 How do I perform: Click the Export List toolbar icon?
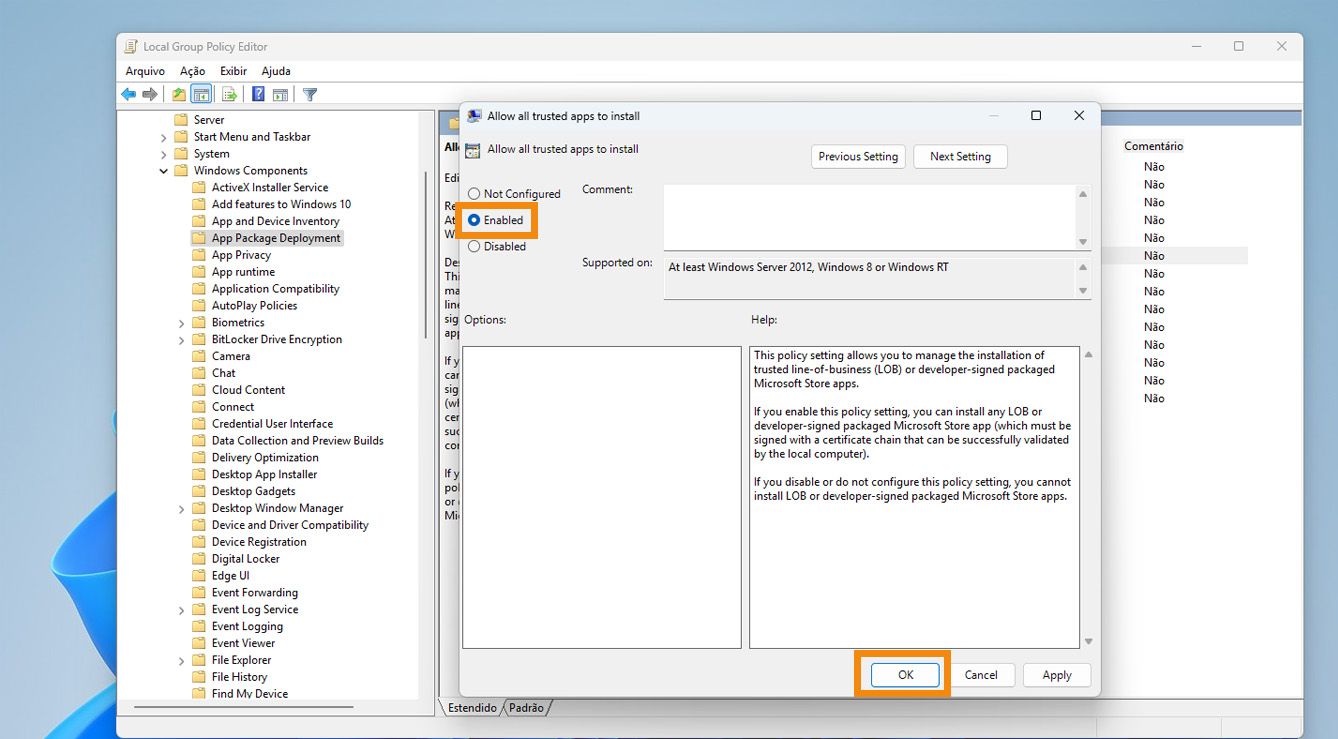[229, 94]
